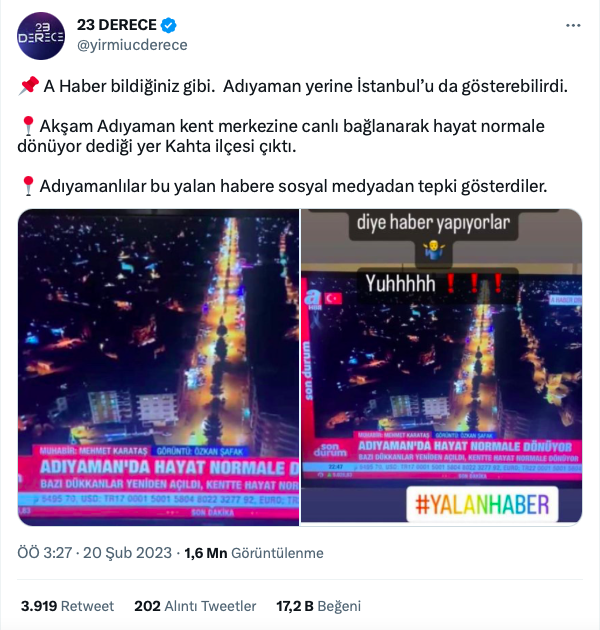The width and height of the screenshot is (600, 630).
Task: Click the #YALANHABER hashtag sticker
Action: click(x=482, y=505)
